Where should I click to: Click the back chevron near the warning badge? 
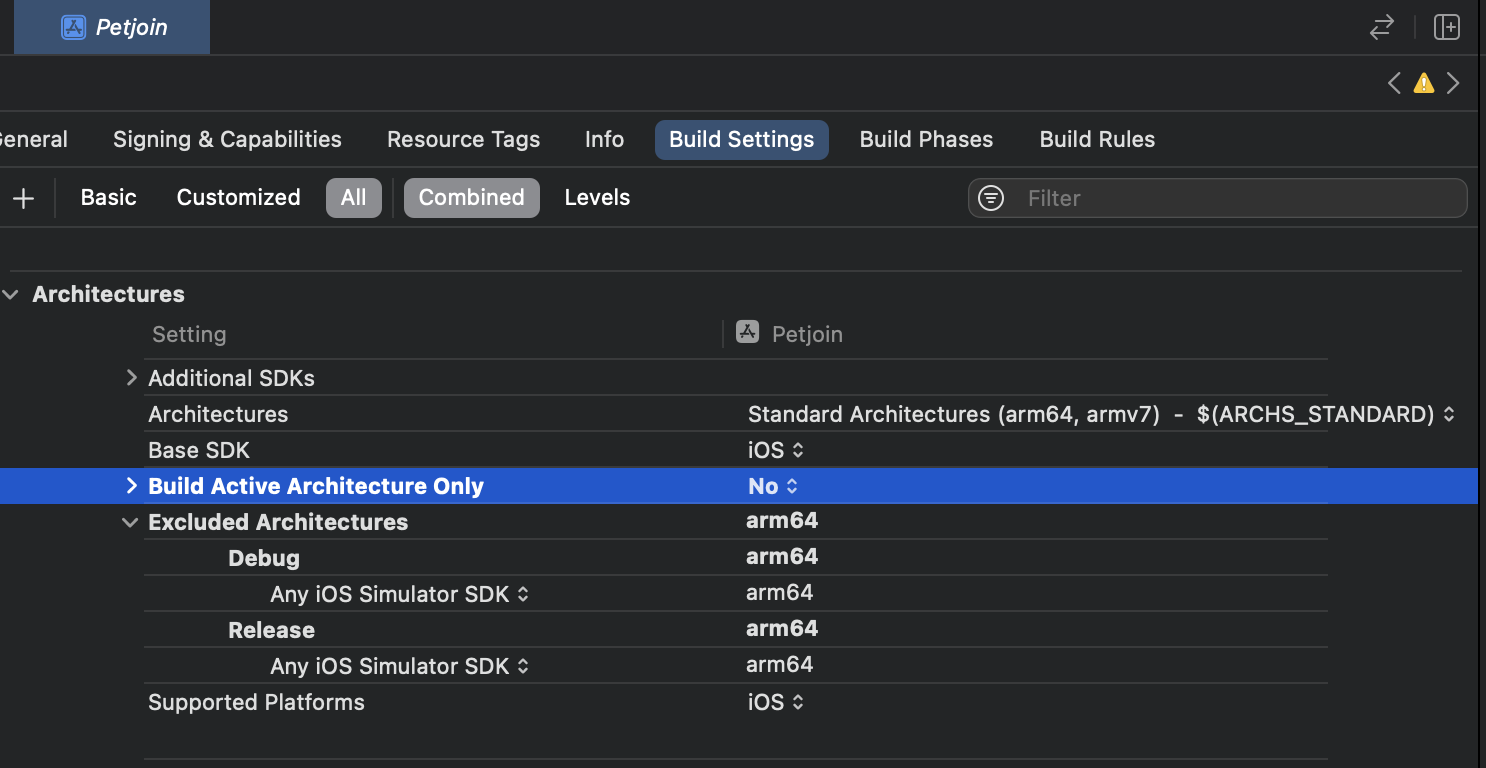tap(1394, 83)
